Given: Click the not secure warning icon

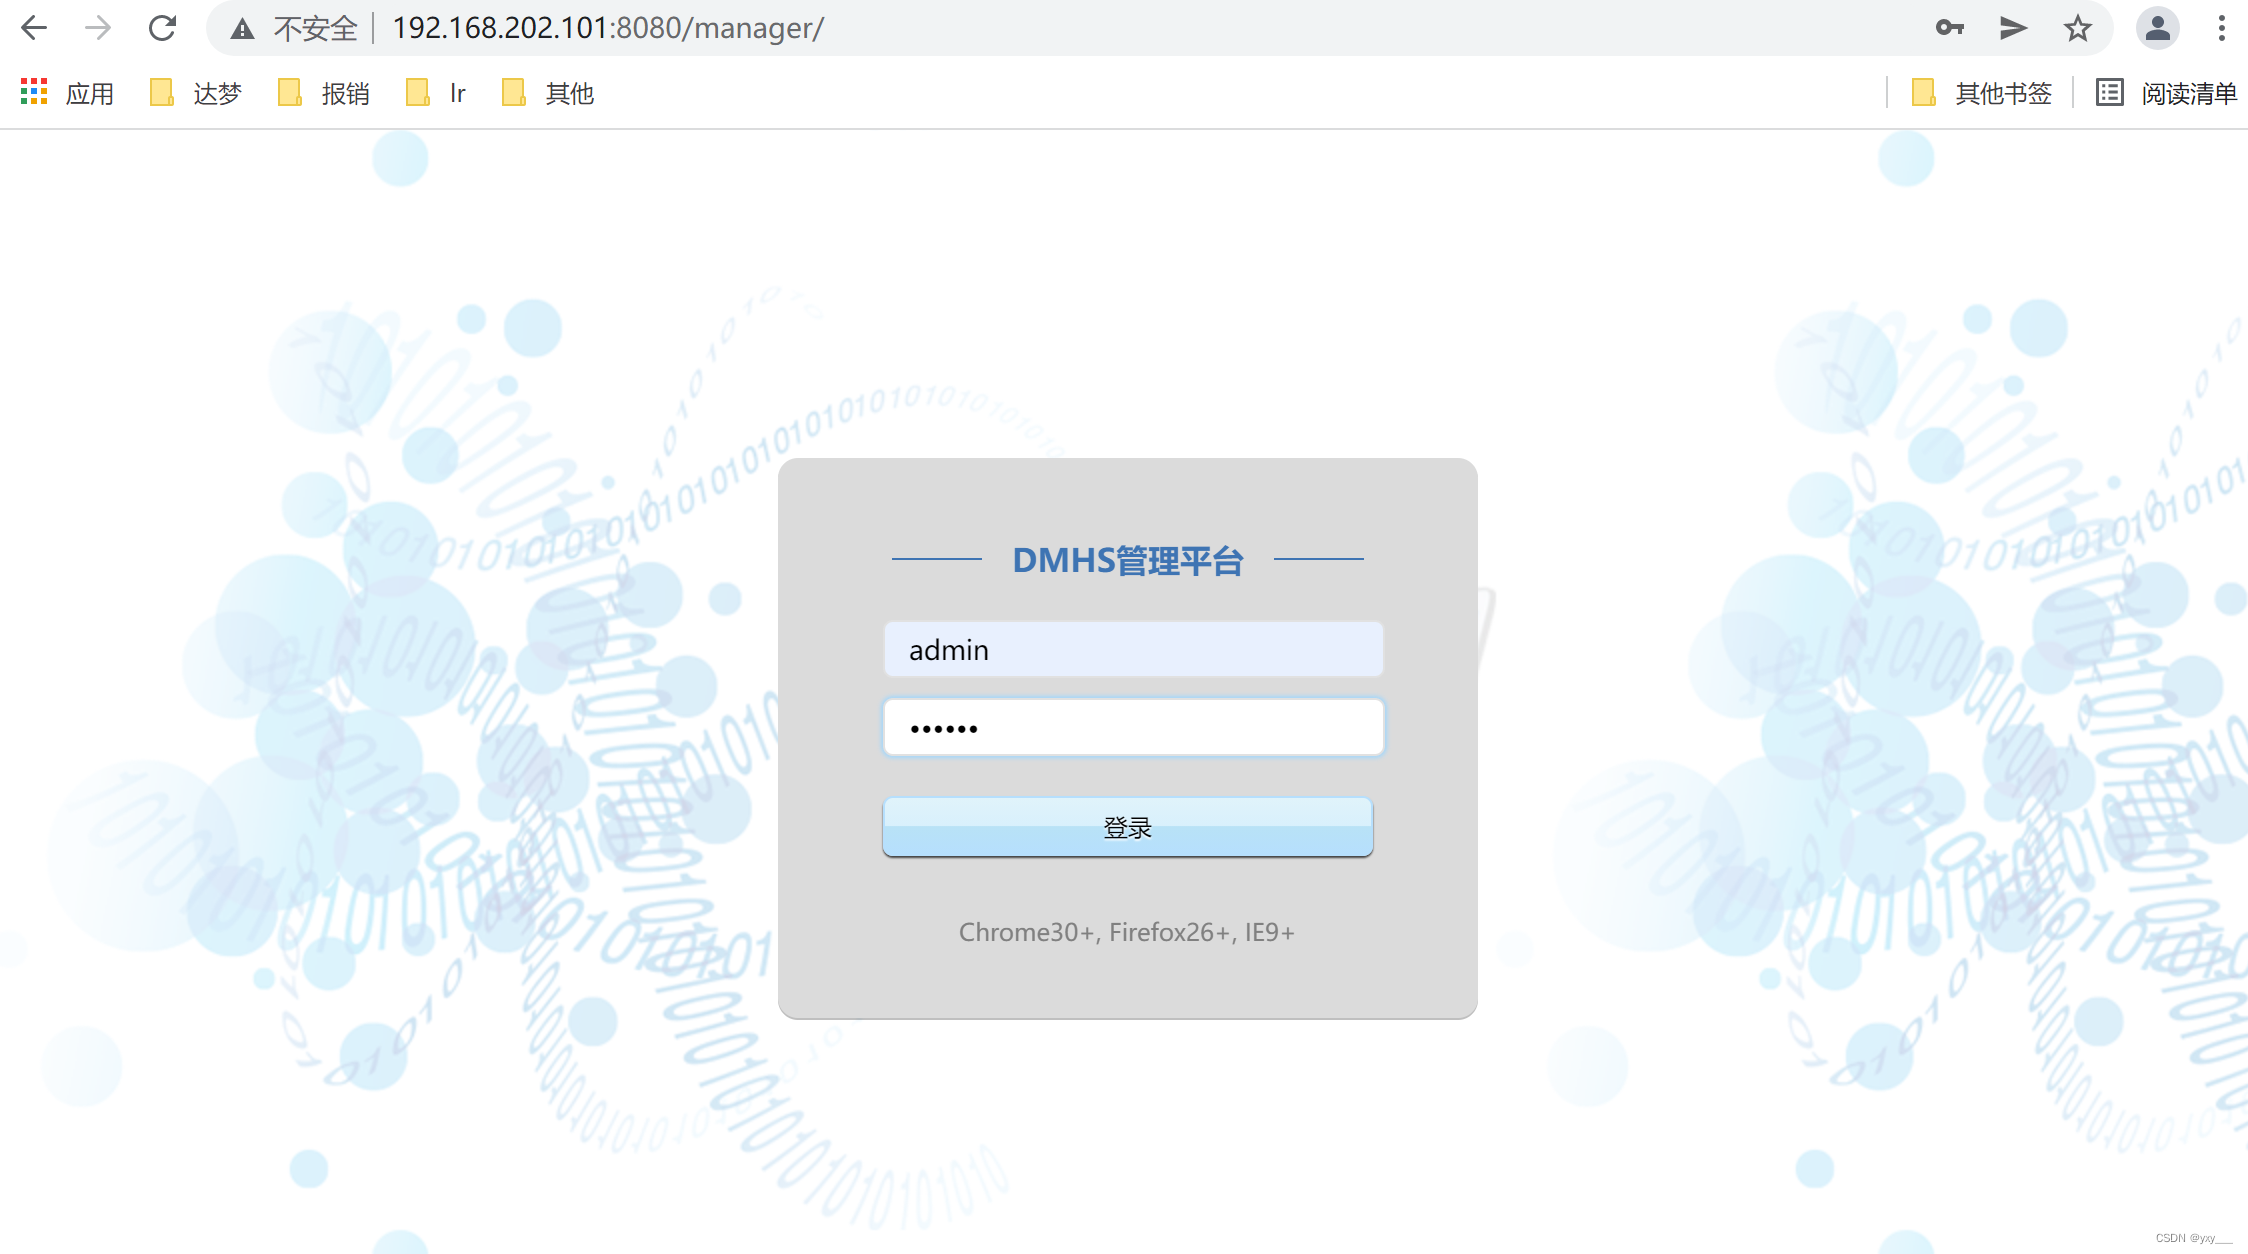Looking at the screenshot, I should [x=242, y=29].
